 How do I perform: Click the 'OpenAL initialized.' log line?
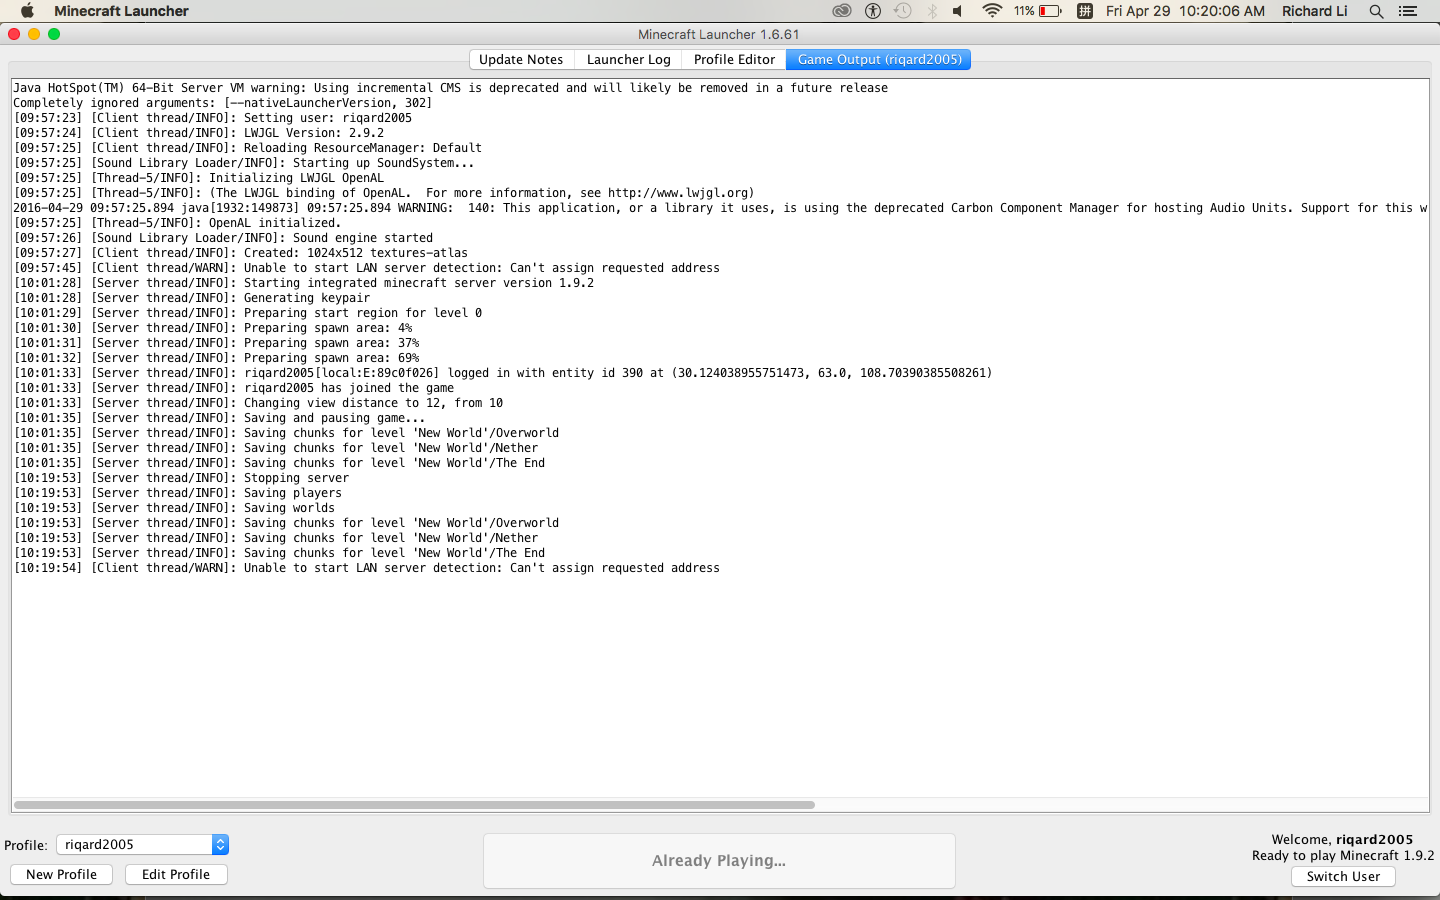[177, 223]
